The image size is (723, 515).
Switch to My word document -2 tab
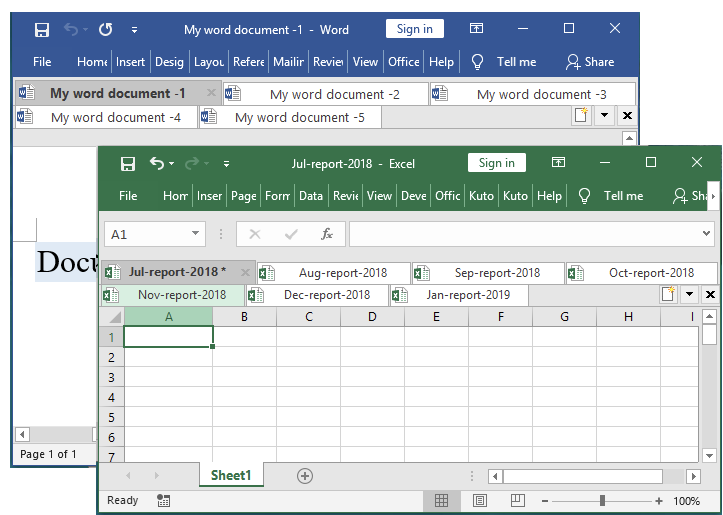326,94
